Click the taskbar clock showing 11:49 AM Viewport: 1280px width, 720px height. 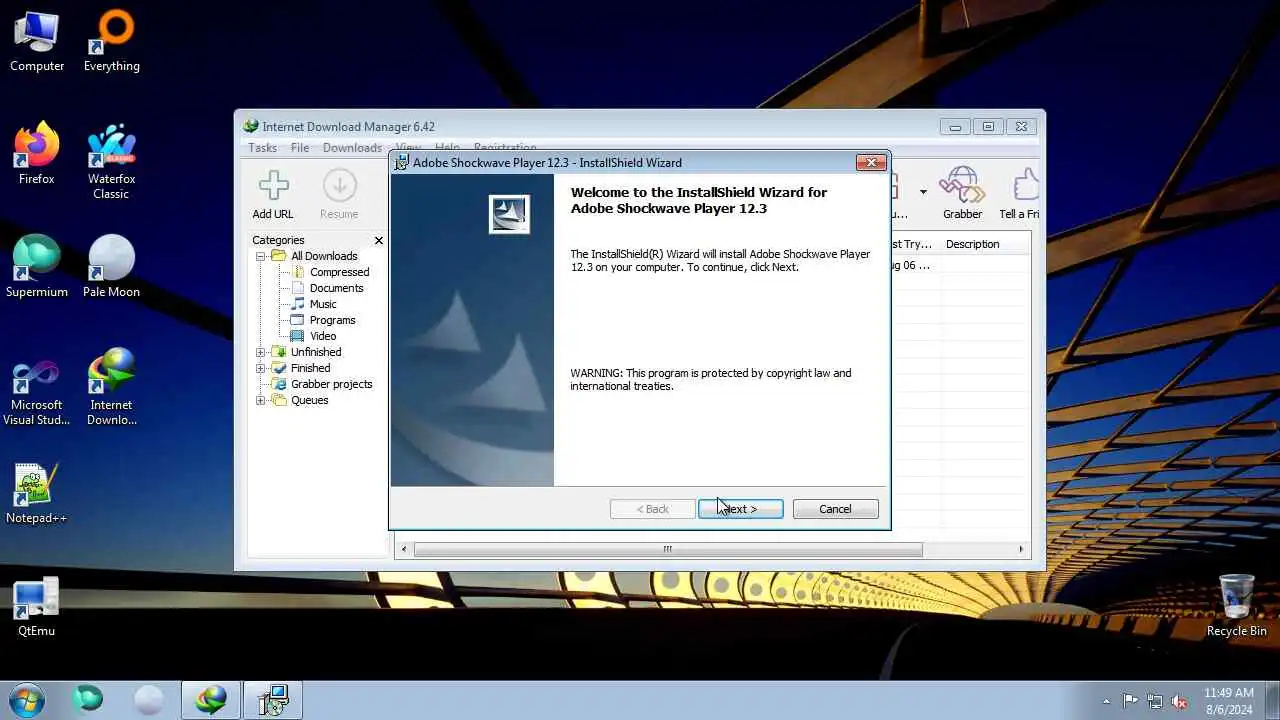click(x=1229, y=700)
